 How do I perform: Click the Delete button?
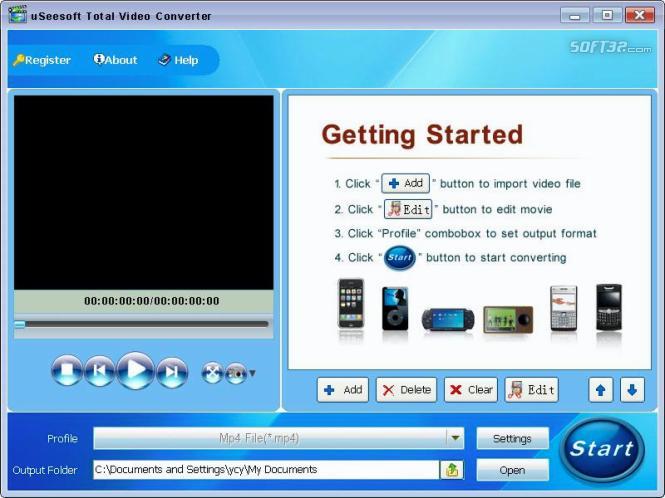coord(406,390)
